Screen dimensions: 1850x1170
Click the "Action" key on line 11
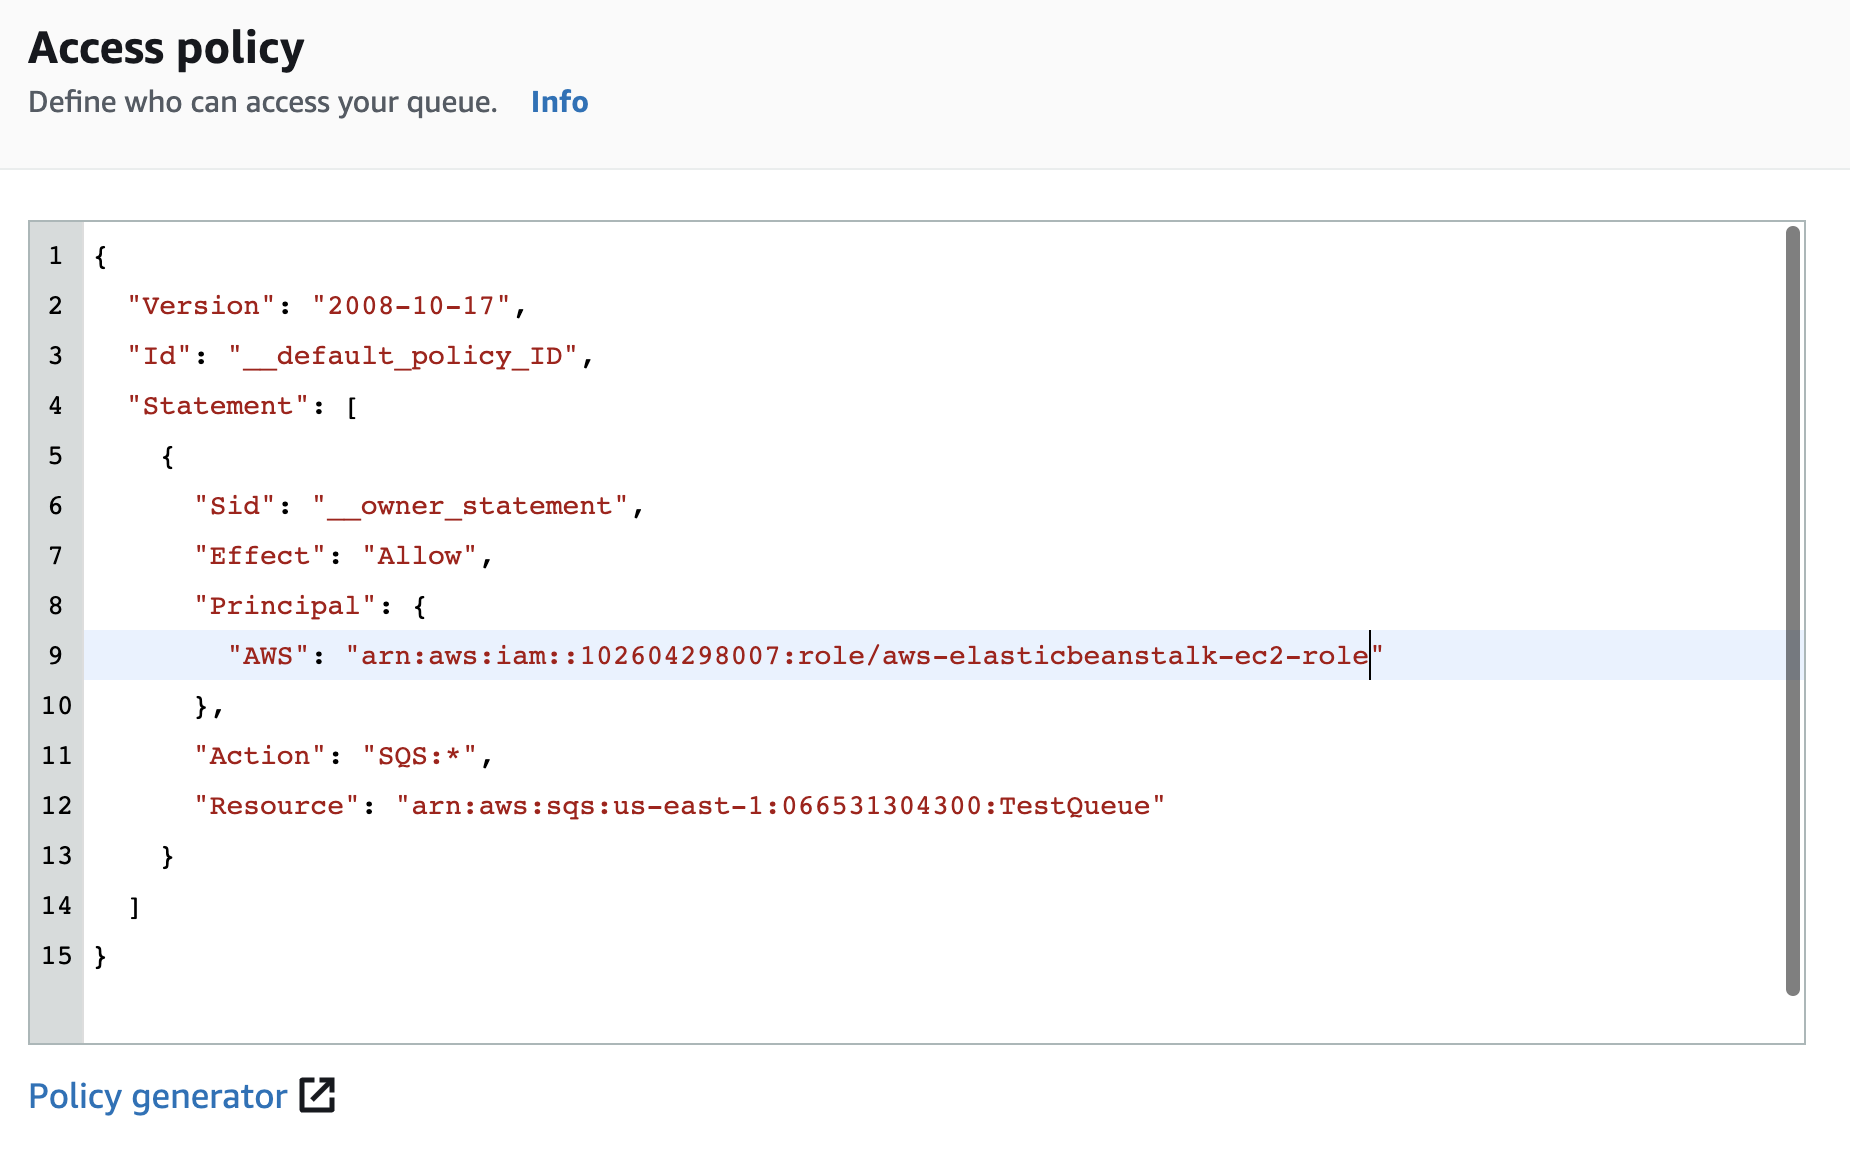point(260,756)
